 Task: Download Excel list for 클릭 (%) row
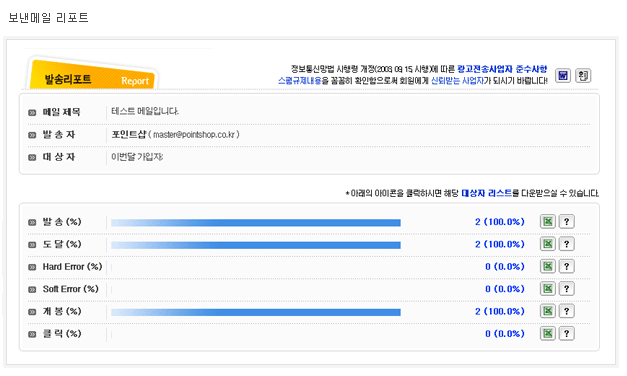[x=548, y=333]
